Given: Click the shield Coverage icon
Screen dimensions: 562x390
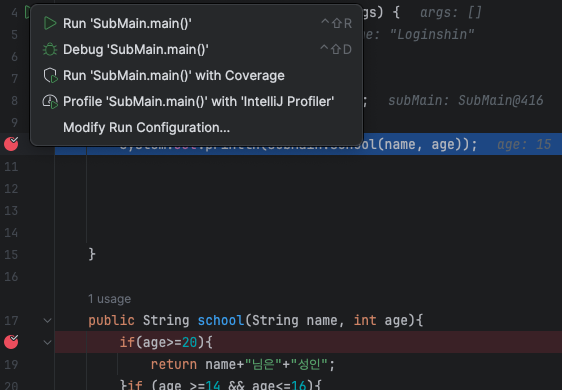Looking at the screenshot, I should [x=50, y=76].
